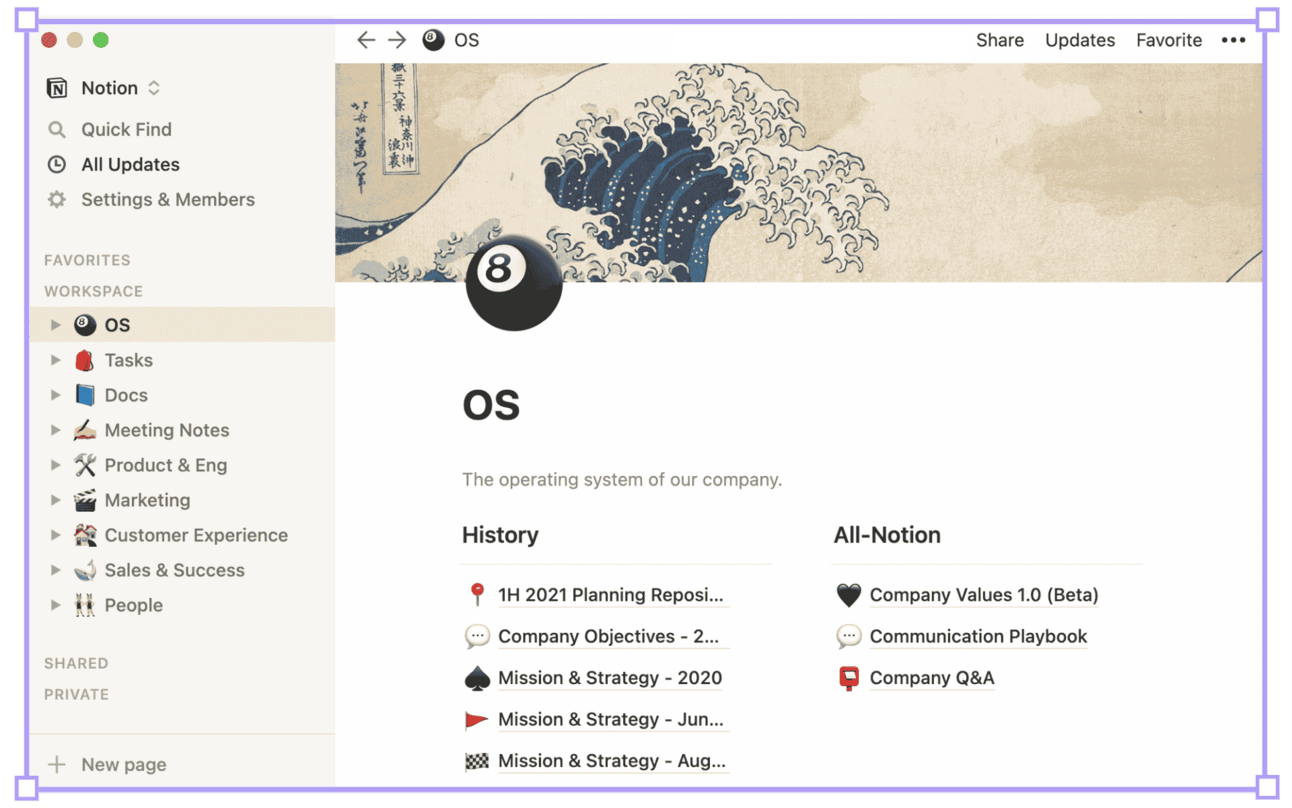The width and height of the screenshot is (1292, 808).
Task: Click the 8-ball icon beside OS in sidebar
Action: 85,325
